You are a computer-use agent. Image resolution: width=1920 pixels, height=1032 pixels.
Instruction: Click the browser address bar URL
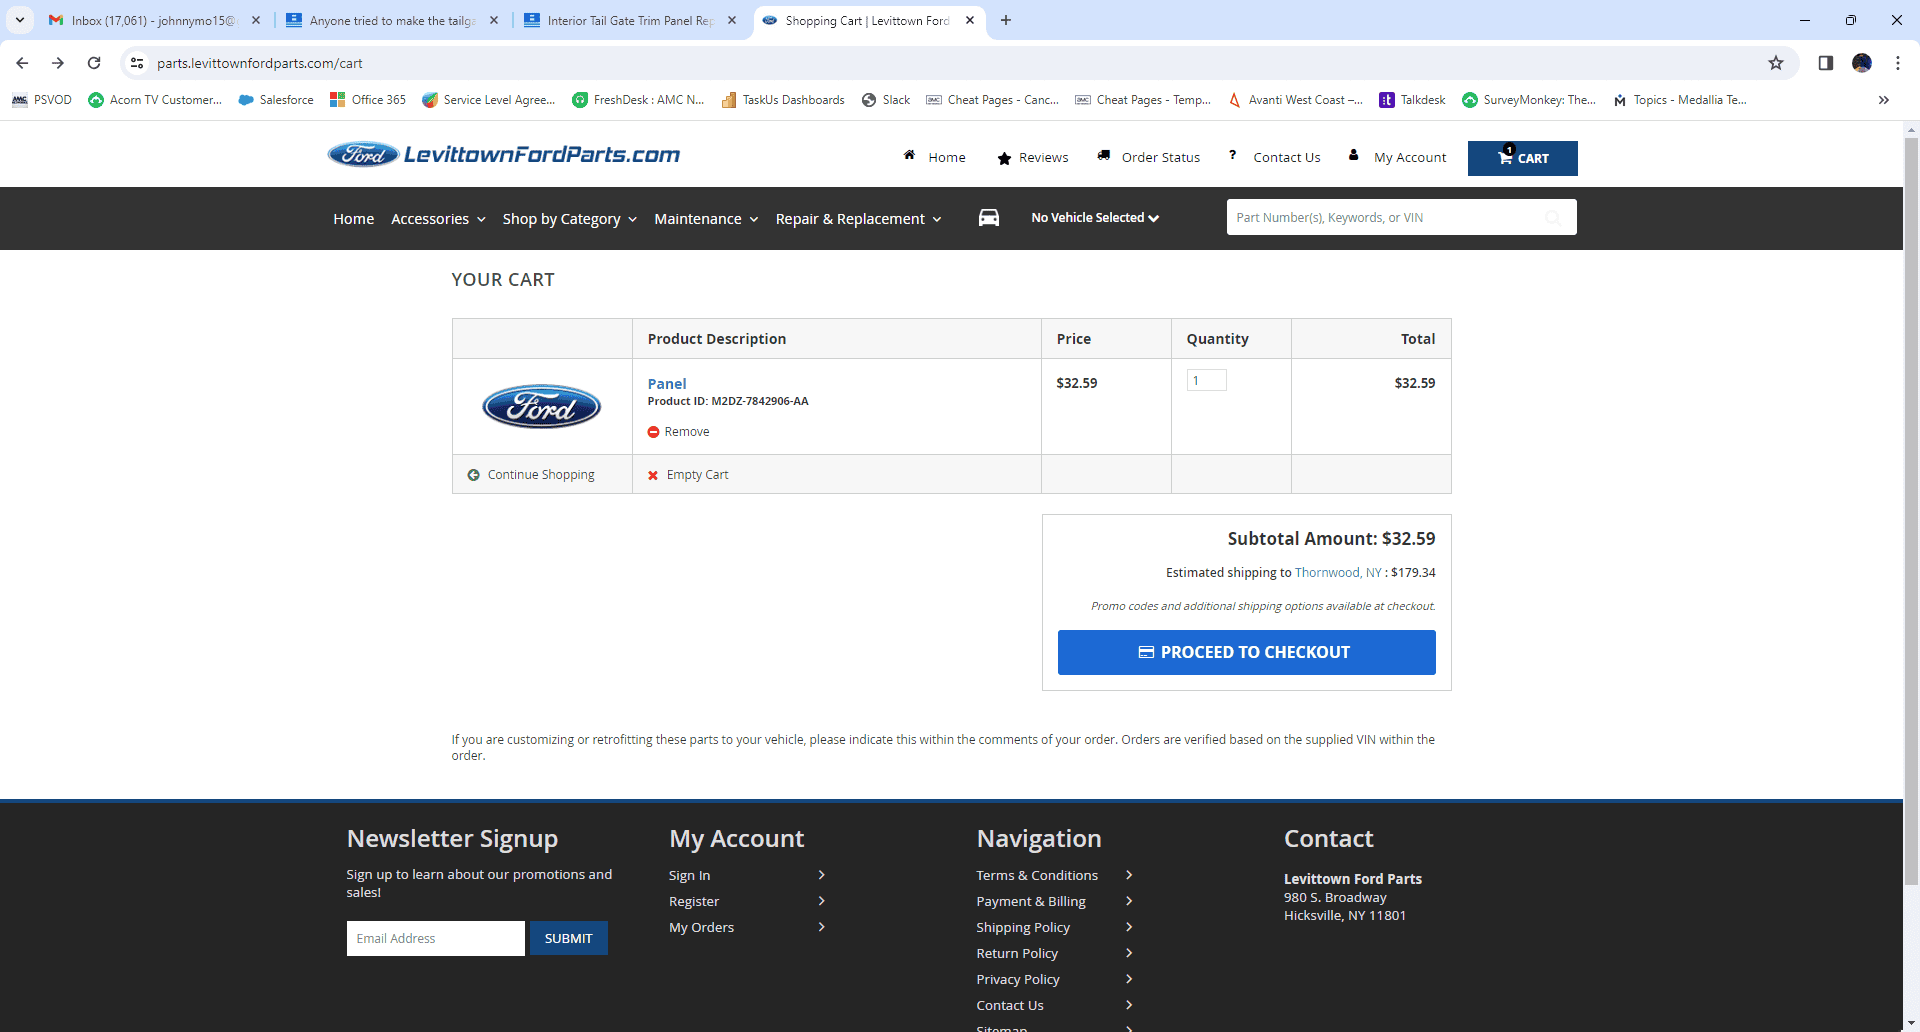pos(260,63)
